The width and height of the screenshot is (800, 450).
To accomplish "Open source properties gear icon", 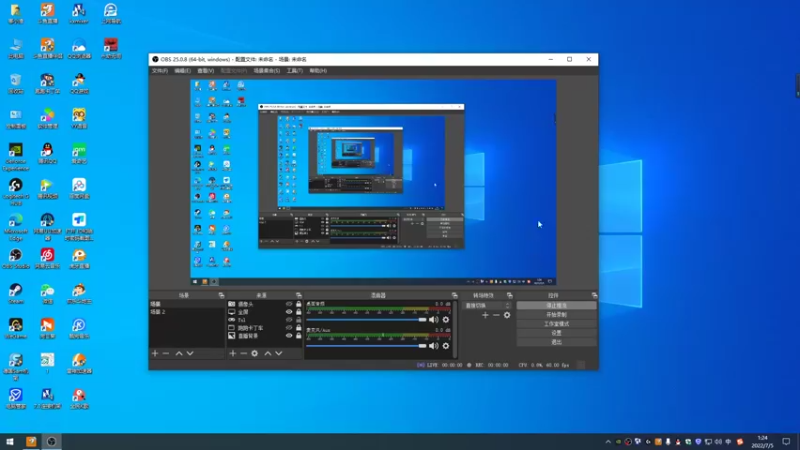I will tap(255, 353).
